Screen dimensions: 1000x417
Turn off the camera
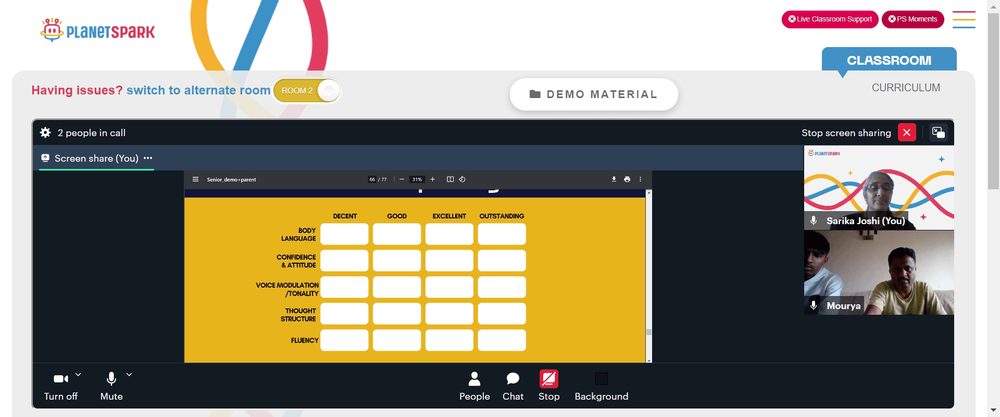tap(61, 386)
